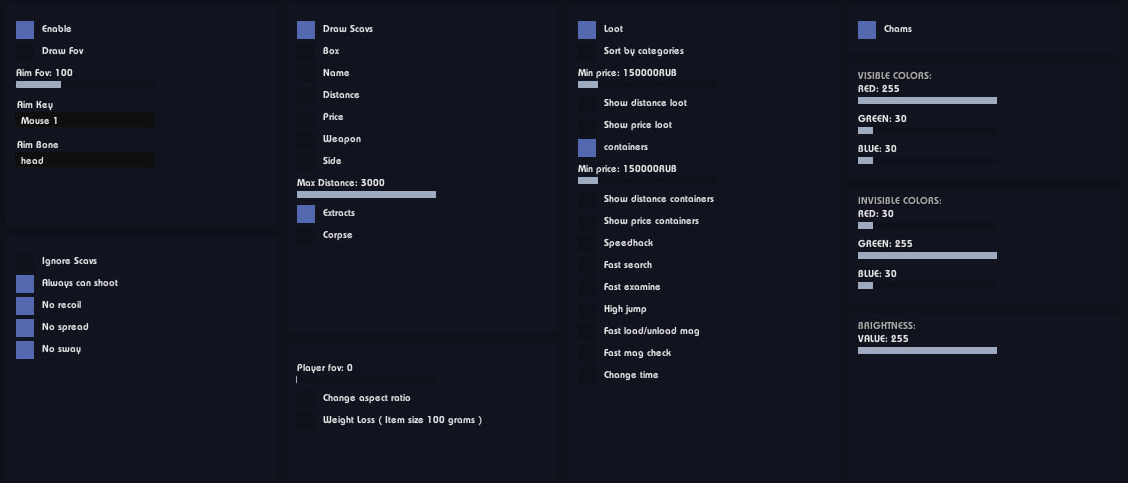Open the Aim Key dropdown showing Mouse 1
The height and width of the screenshot is (483, 1128).
[85, 120]
